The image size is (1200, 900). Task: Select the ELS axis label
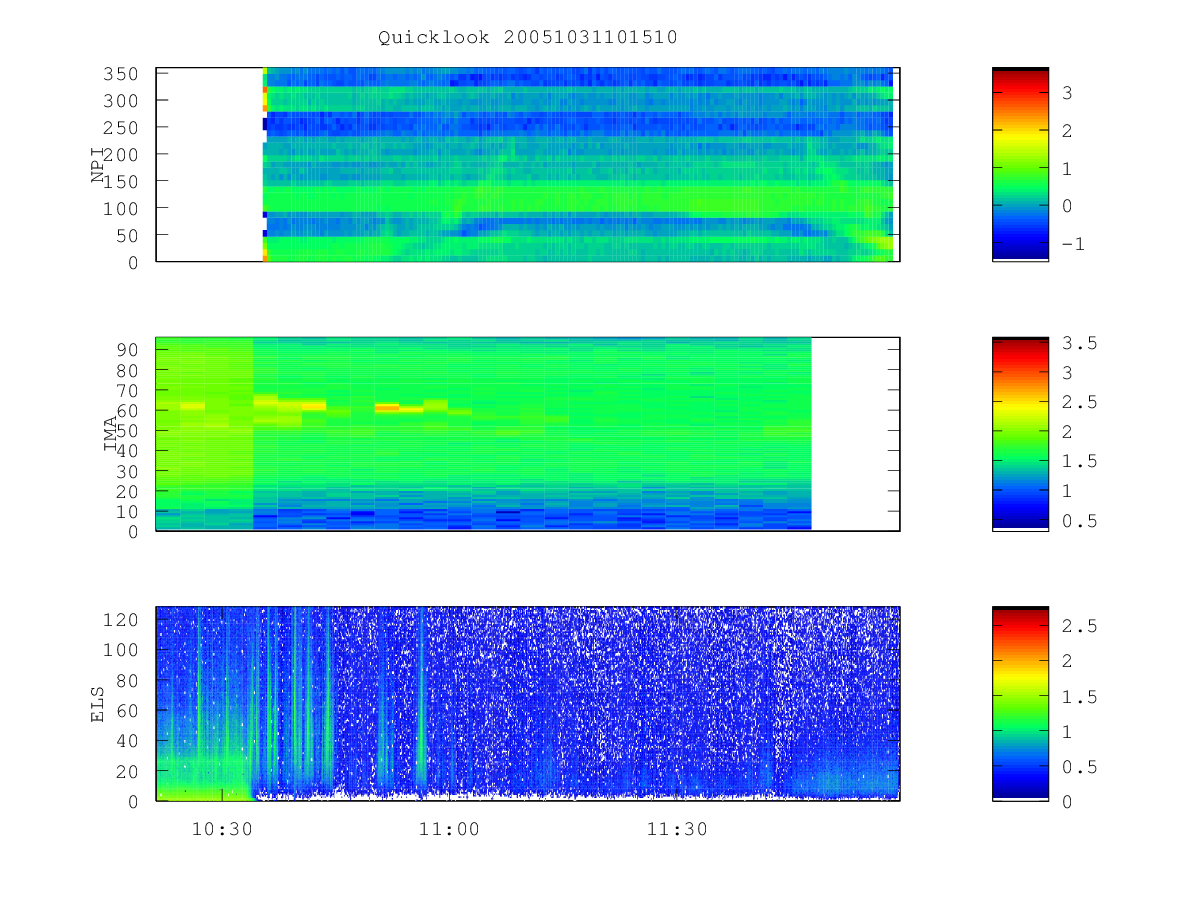pos(98,704)
